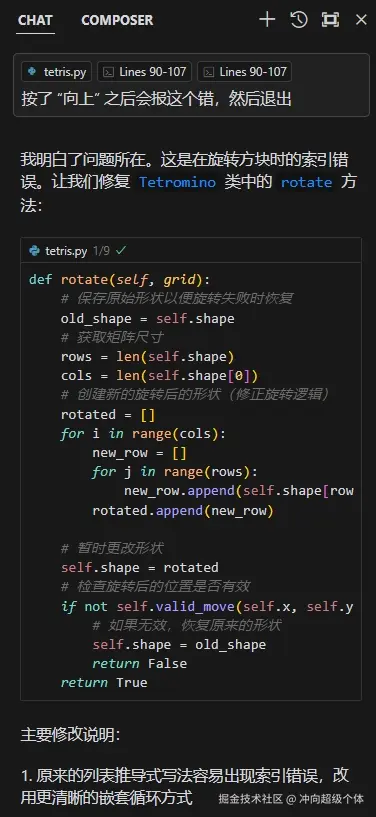376x817 pixels.
Task: Switch to the COMPOSER tab
Action: pyautogui.click(x=117, y=20)
